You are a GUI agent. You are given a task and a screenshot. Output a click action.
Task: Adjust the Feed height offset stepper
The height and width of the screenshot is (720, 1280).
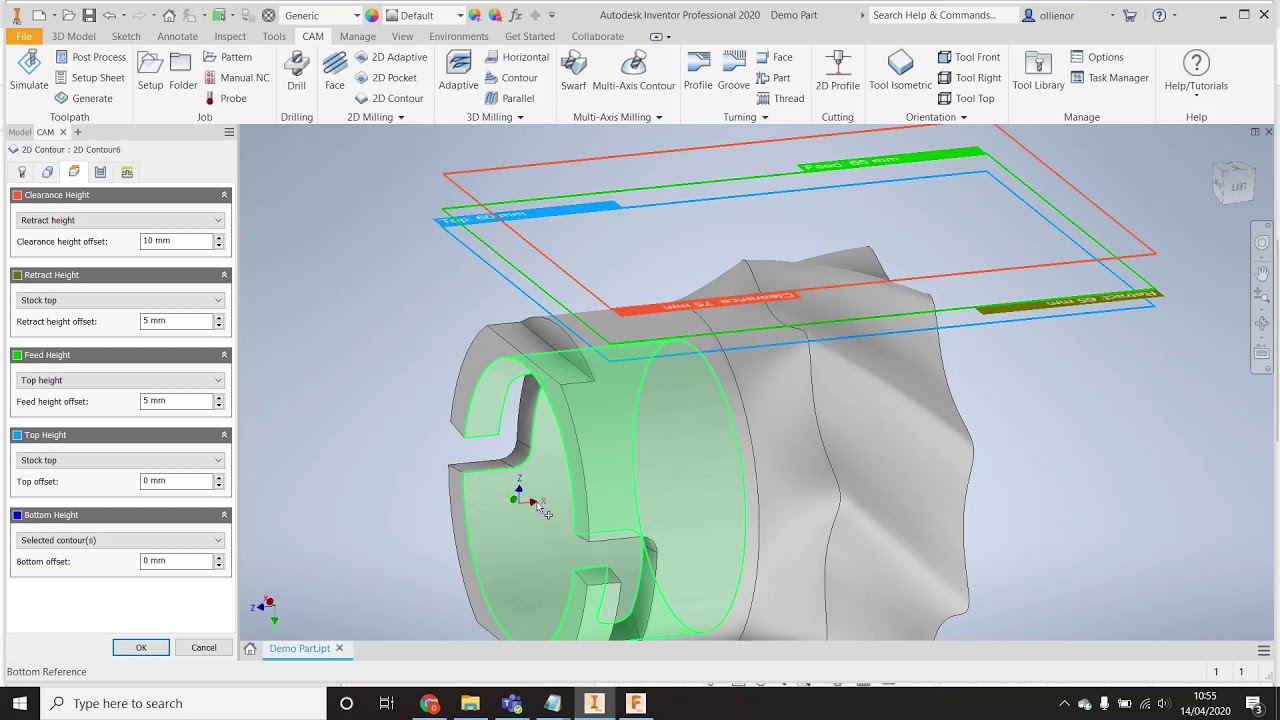tap(219, 401)
